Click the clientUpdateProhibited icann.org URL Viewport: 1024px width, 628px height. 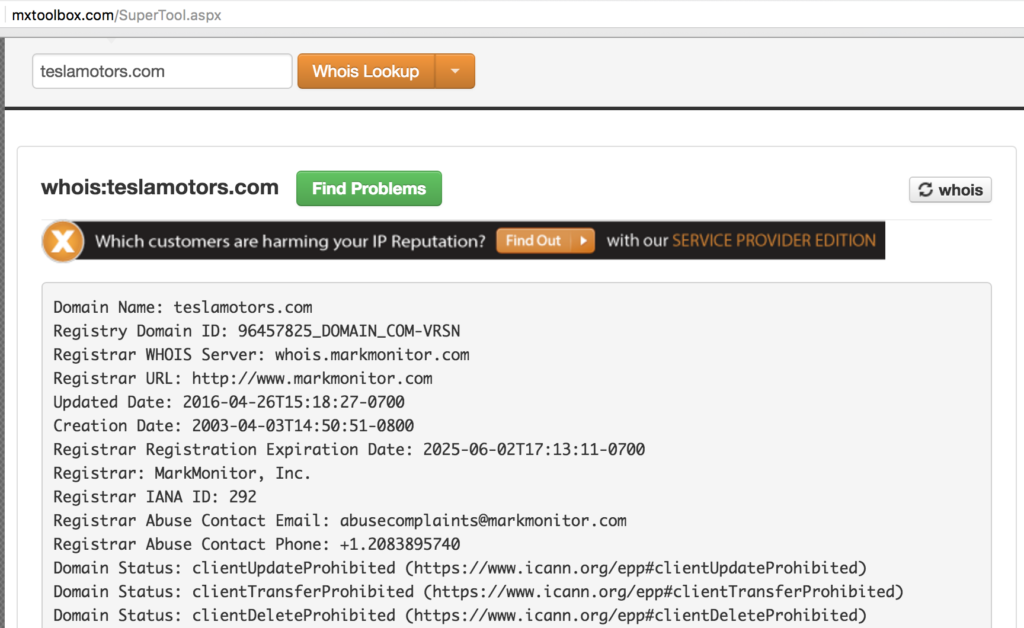636,568
